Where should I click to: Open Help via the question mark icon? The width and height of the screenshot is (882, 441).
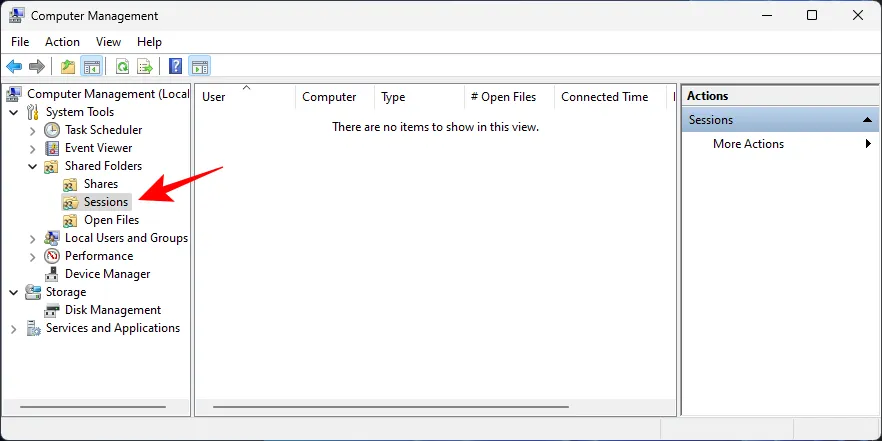point(175,67)
